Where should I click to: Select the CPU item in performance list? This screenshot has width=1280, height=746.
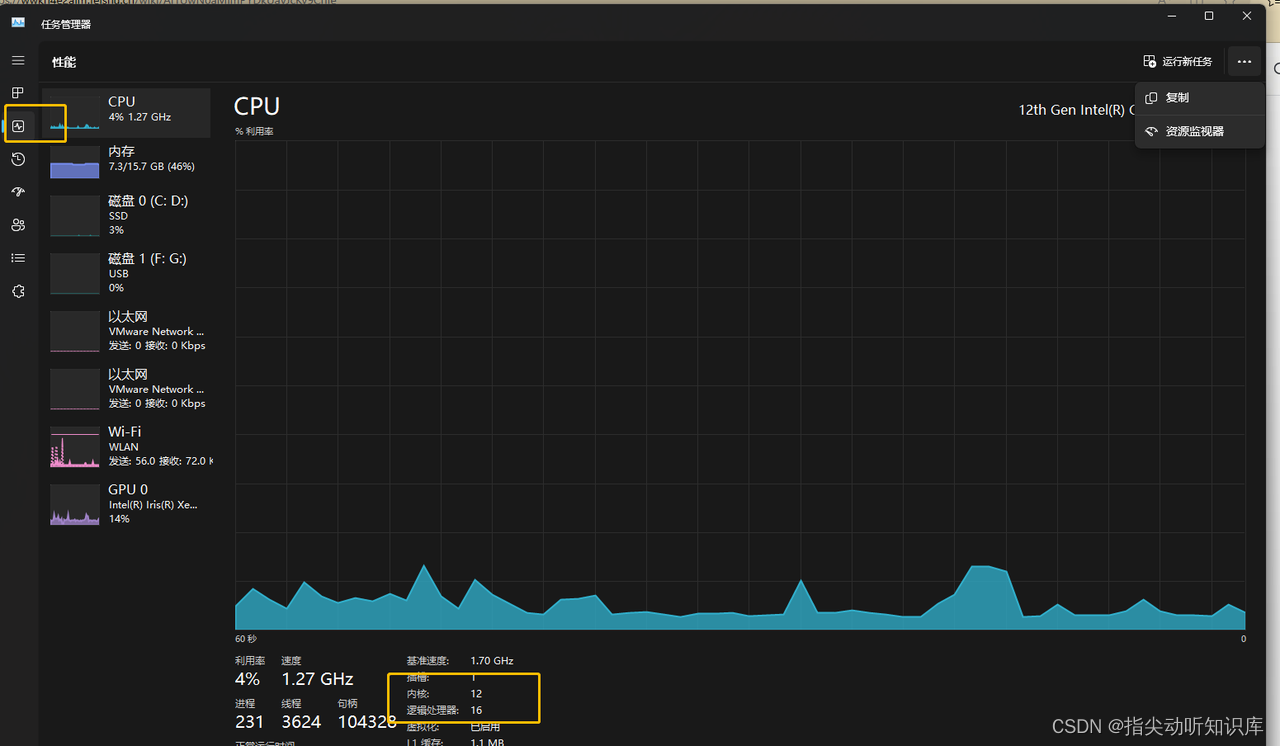click(127, 113)
